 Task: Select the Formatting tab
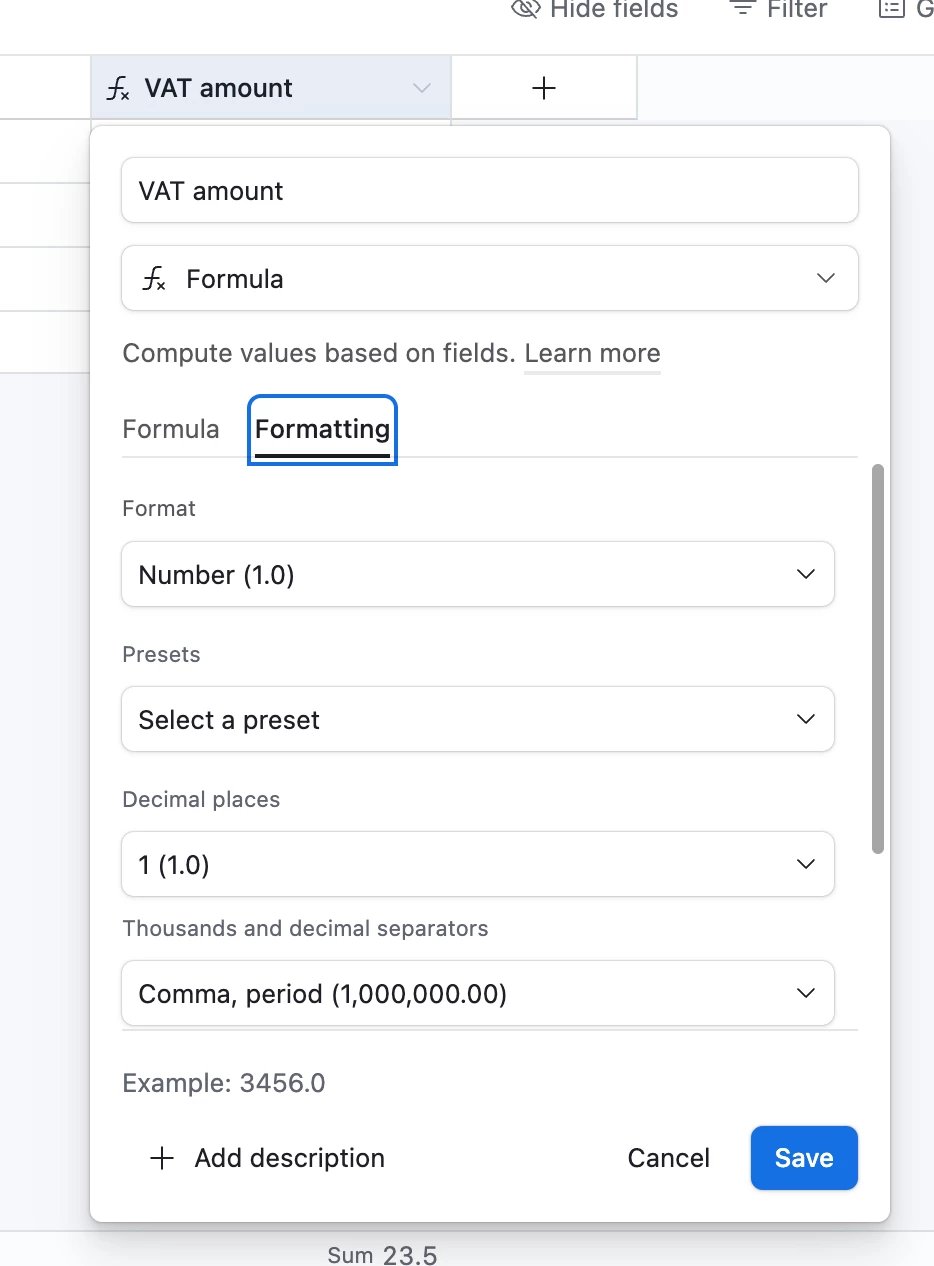322,430
